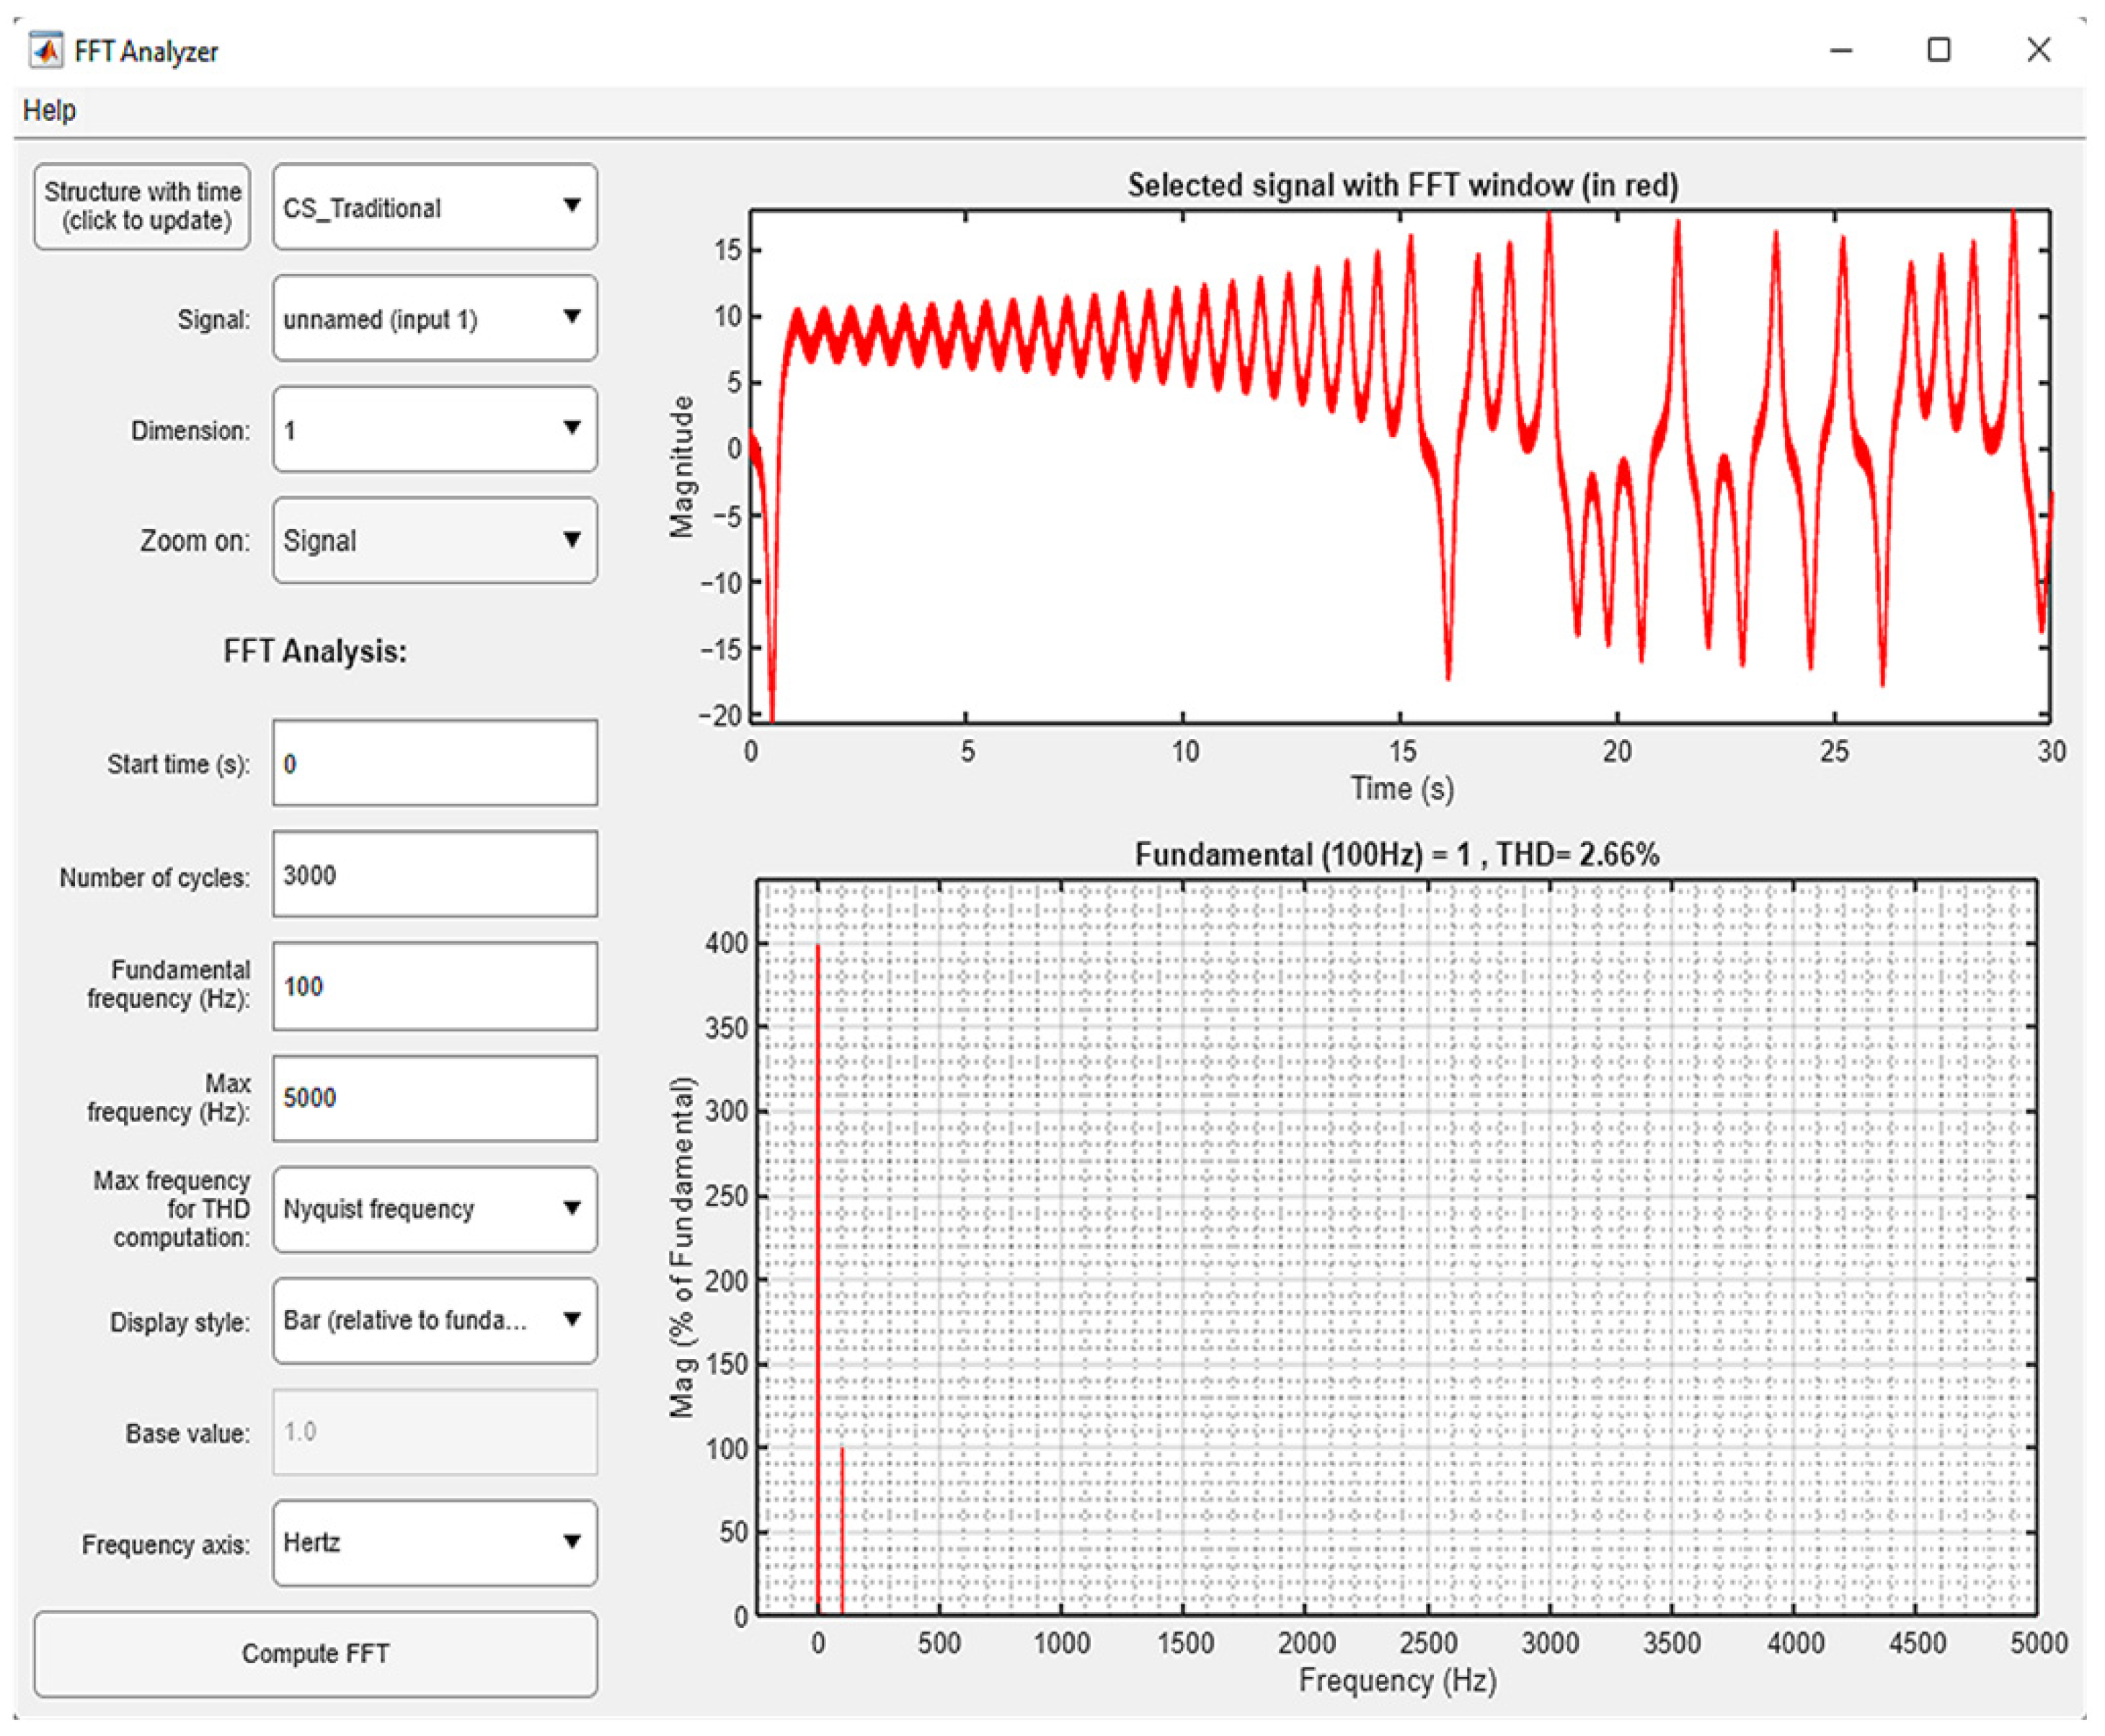Focus the Fundamental frequency input box
This screenshot has width=2105, height=1736.
click(435, 986)
